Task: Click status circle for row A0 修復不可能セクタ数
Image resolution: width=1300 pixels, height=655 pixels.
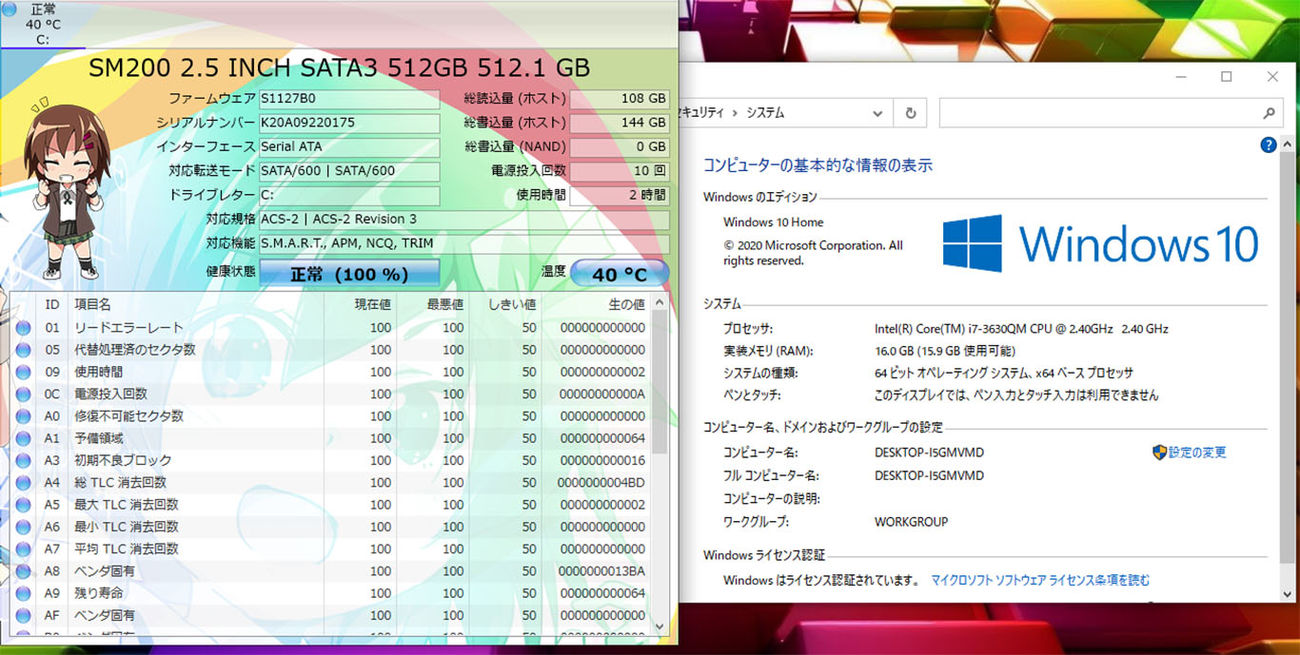Action: point(23,416)
